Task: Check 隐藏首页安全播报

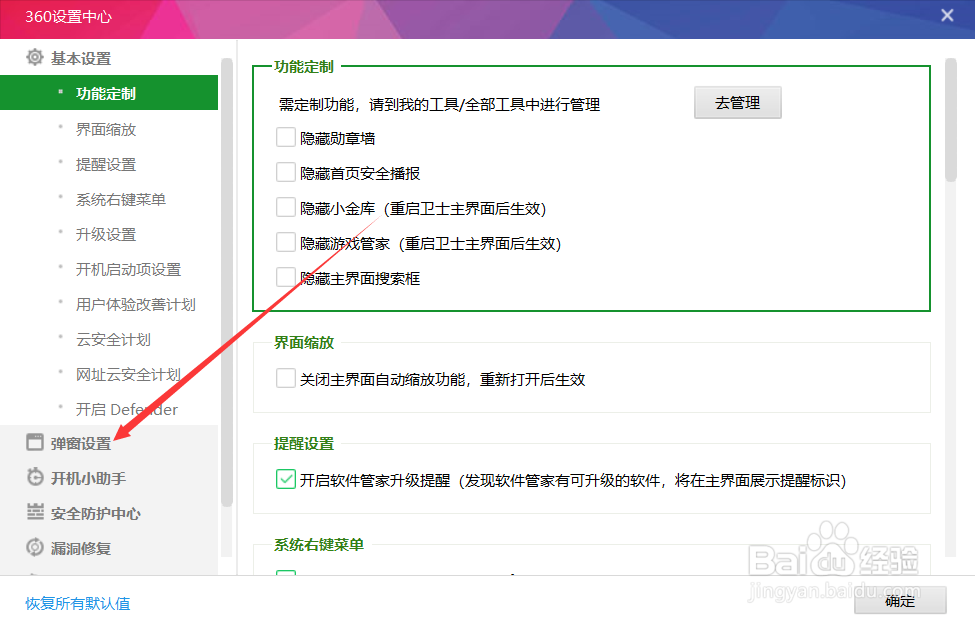Action: pos(285,173)
